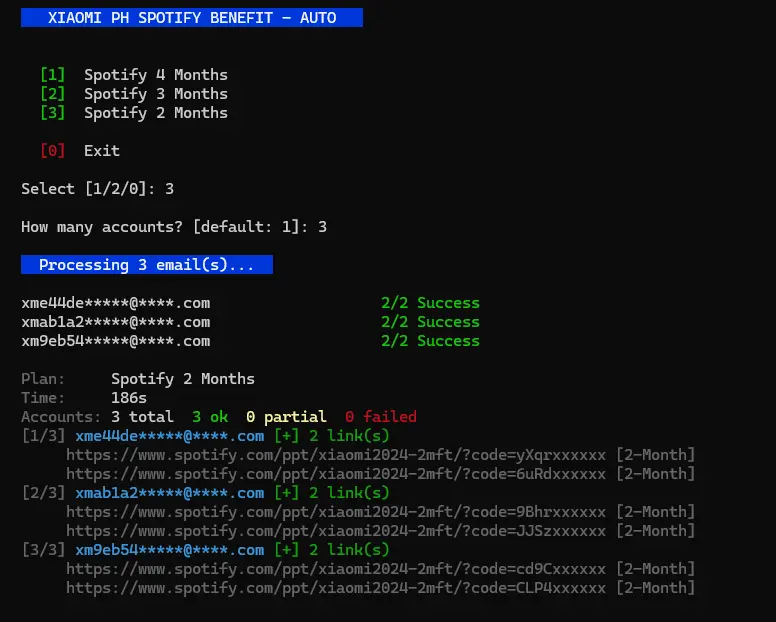The width and height of the screenshot is (776, 622).
Task: Click the blue xme44de email in results
Action: [169, 436]
